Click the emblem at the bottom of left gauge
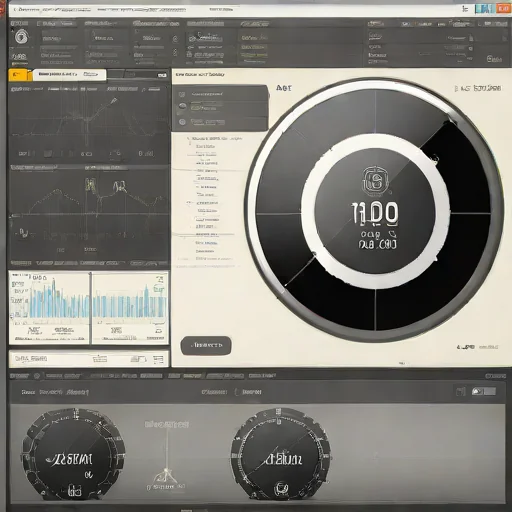The width and height of the screenshot is (512, 512). [x=75, y=490]
